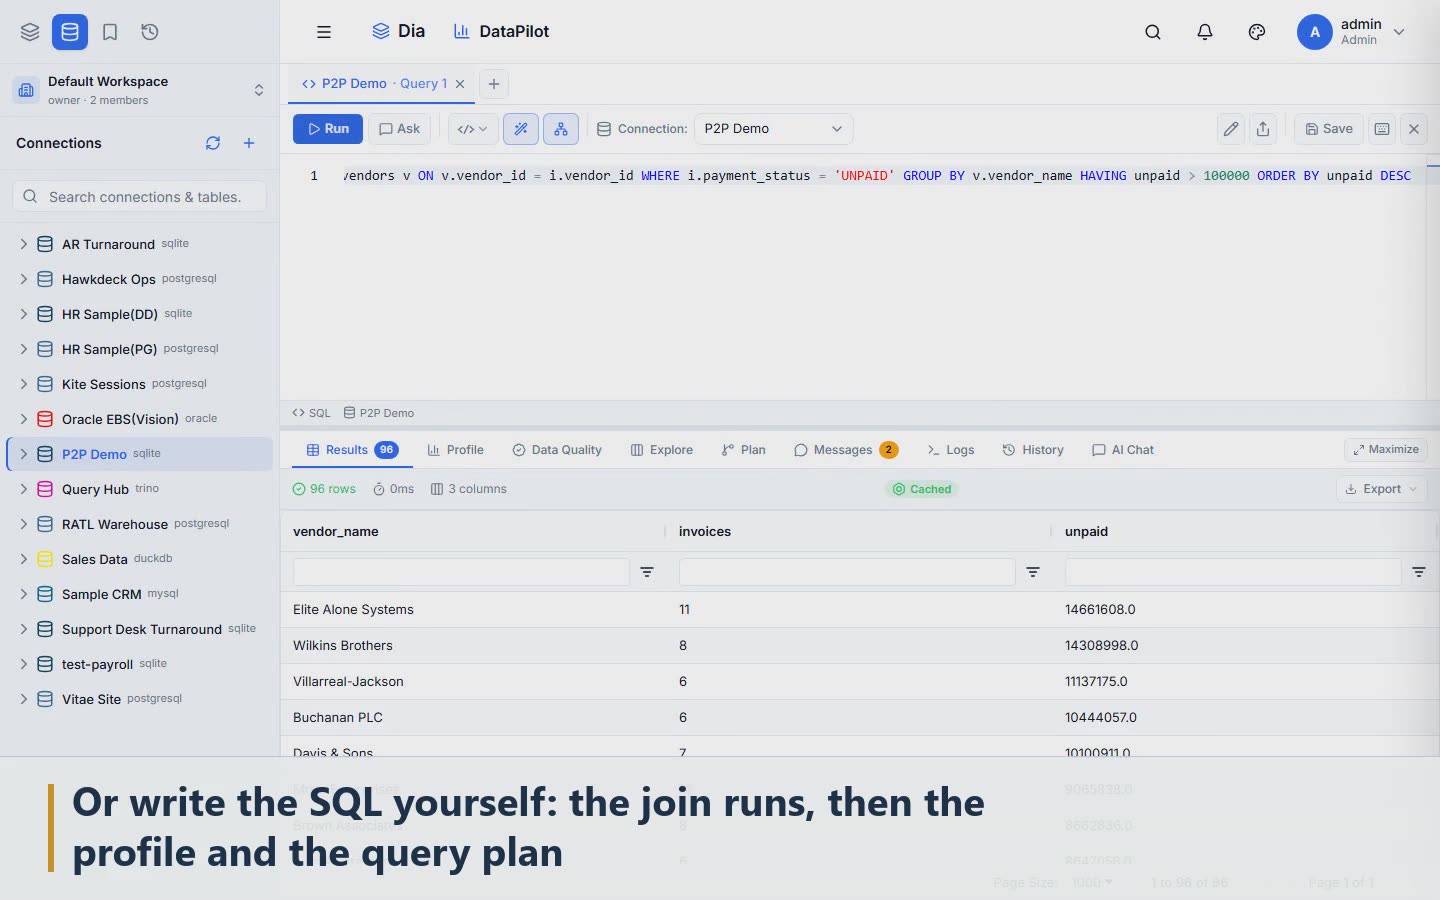Toggle the hamburger menu icon
Image resolution: width=1440 pixels, height=900 pixels.
point(324,32)
